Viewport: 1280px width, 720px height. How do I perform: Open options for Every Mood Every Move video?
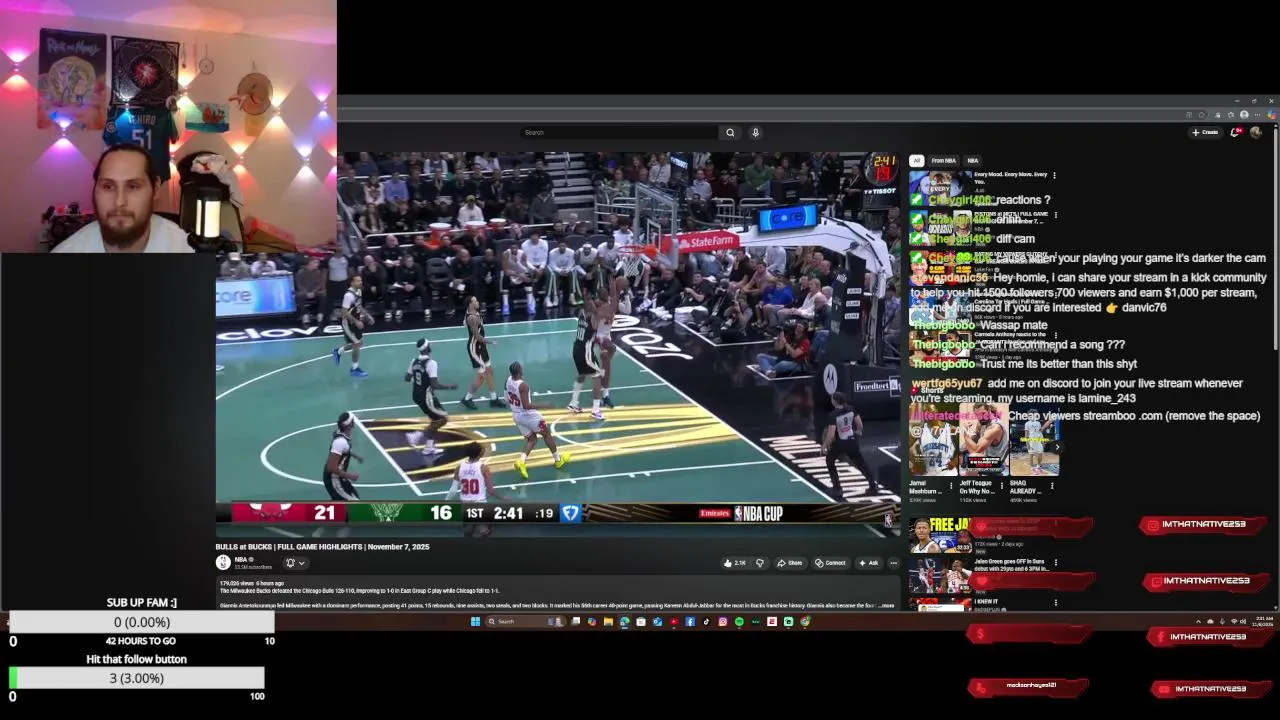1054,175
